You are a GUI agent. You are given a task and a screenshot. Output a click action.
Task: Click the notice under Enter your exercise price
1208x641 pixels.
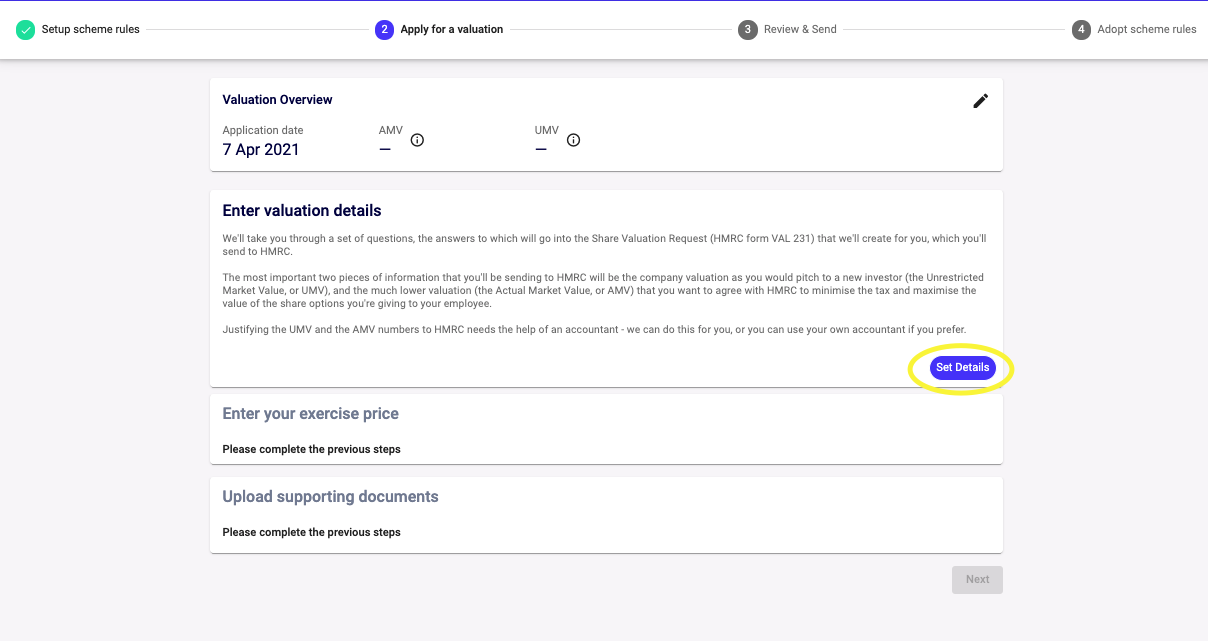(x=312, y=450)
